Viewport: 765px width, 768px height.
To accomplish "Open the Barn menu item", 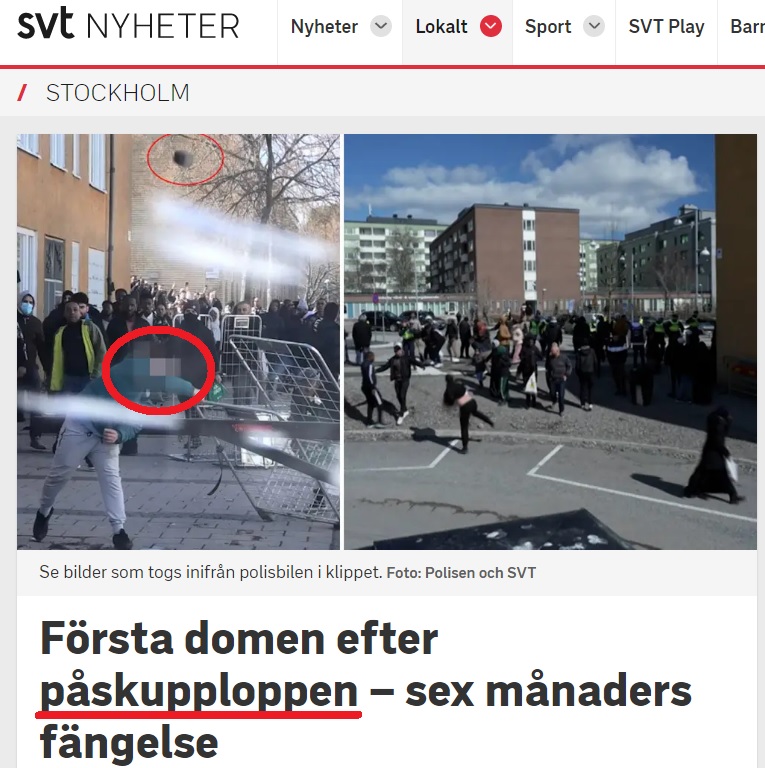I will (x=747, y=26).
